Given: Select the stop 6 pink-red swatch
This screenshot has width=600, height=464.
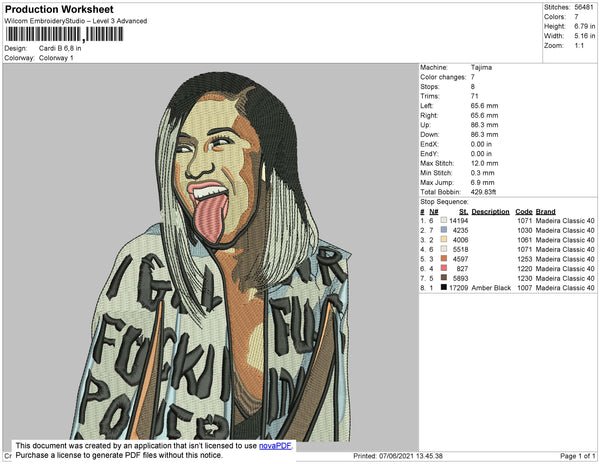Looking at the screenshot, I should [444, 269].
